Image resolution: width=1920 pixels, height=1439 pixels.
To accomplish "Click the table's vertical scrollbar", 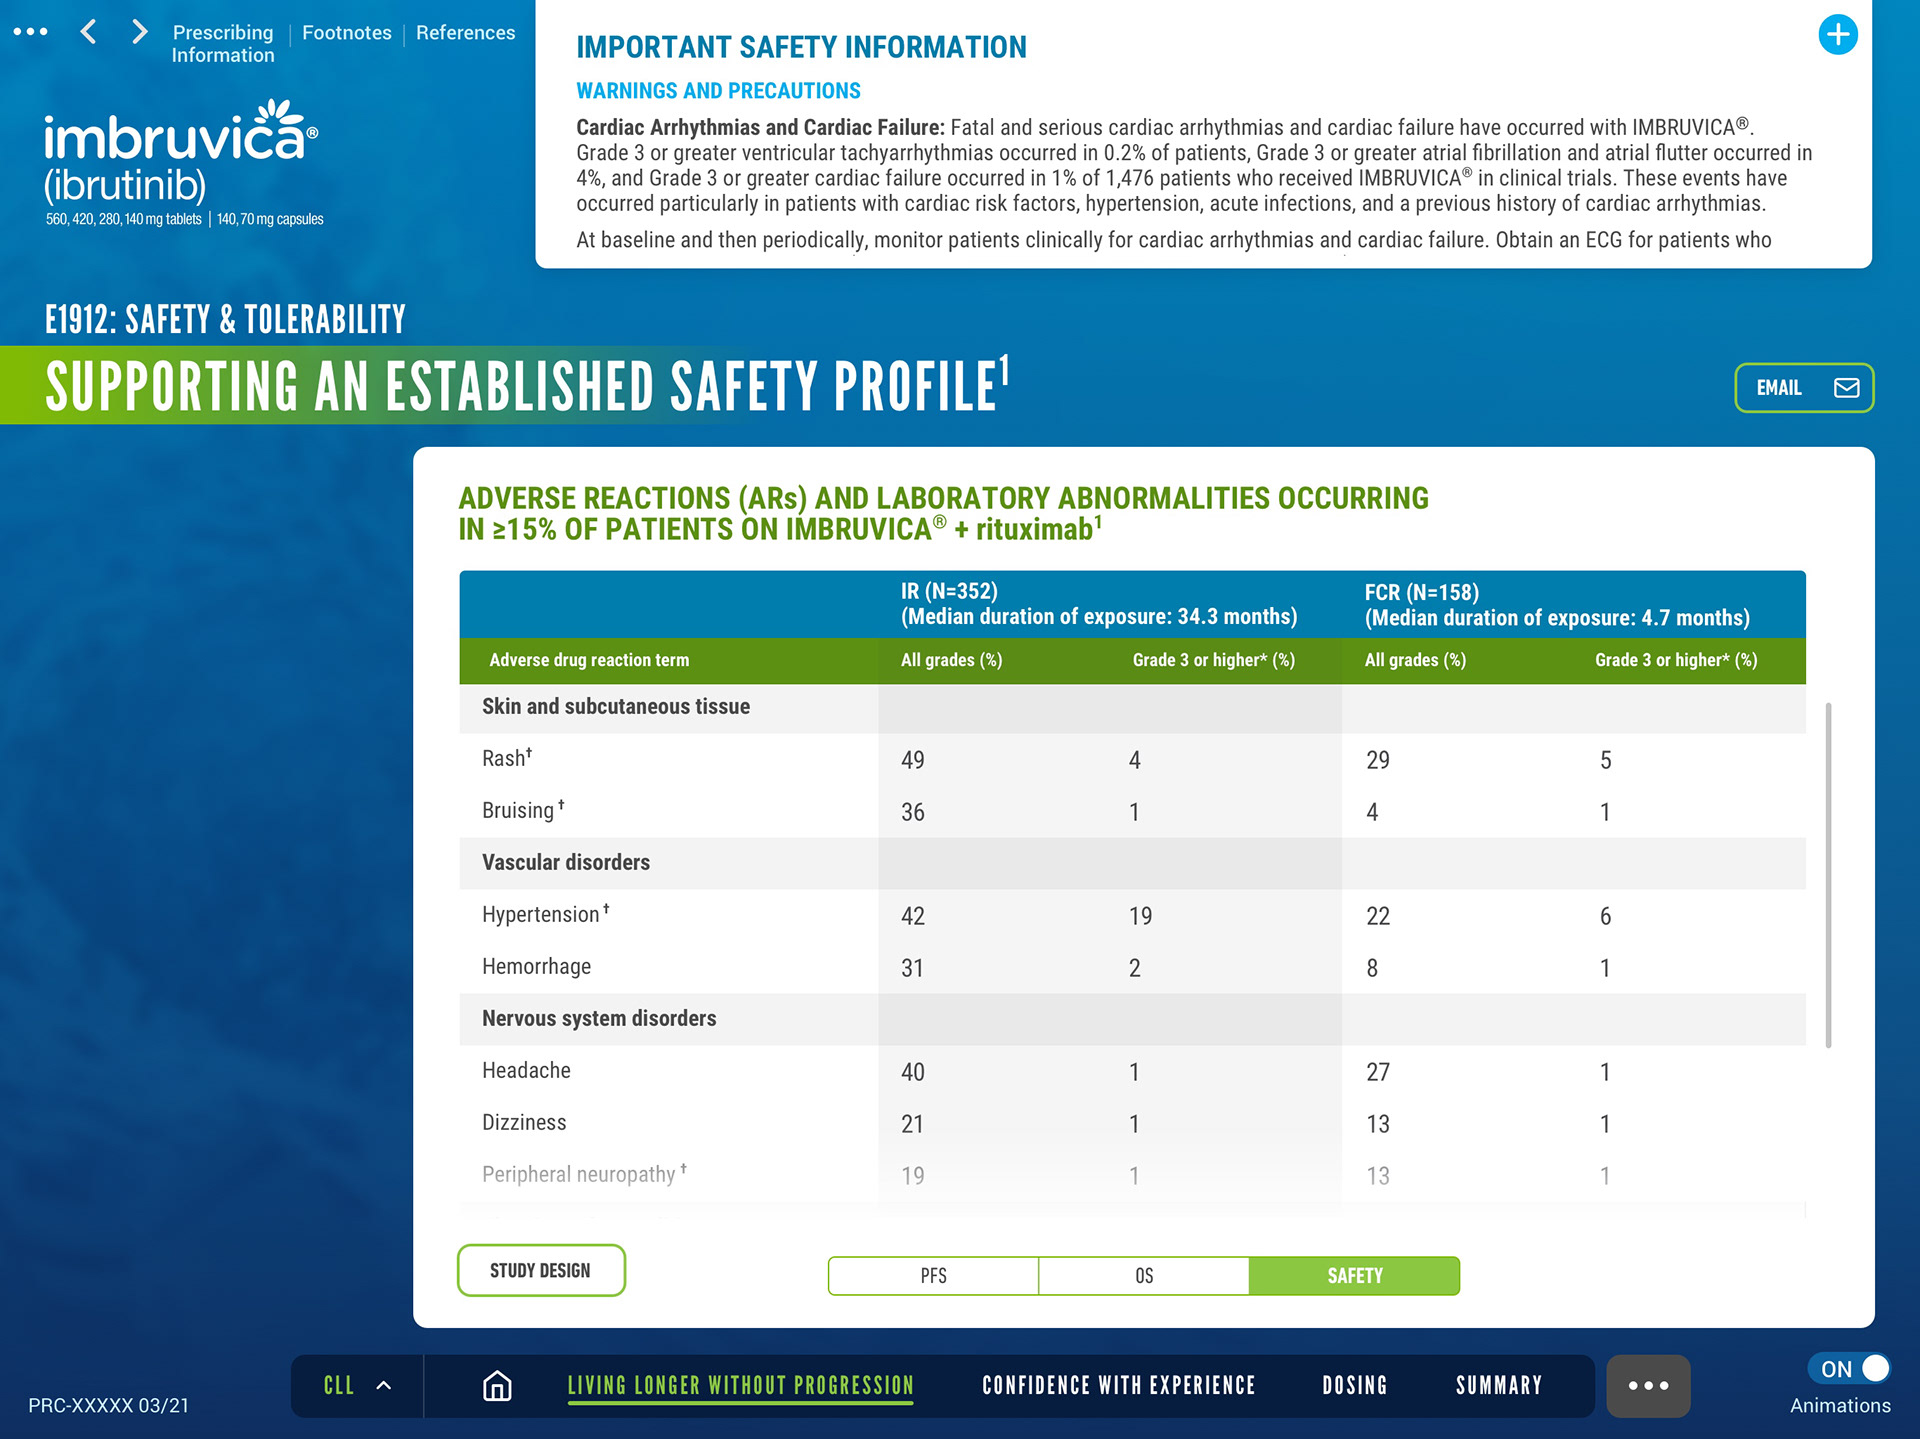I will point(1828,874).
